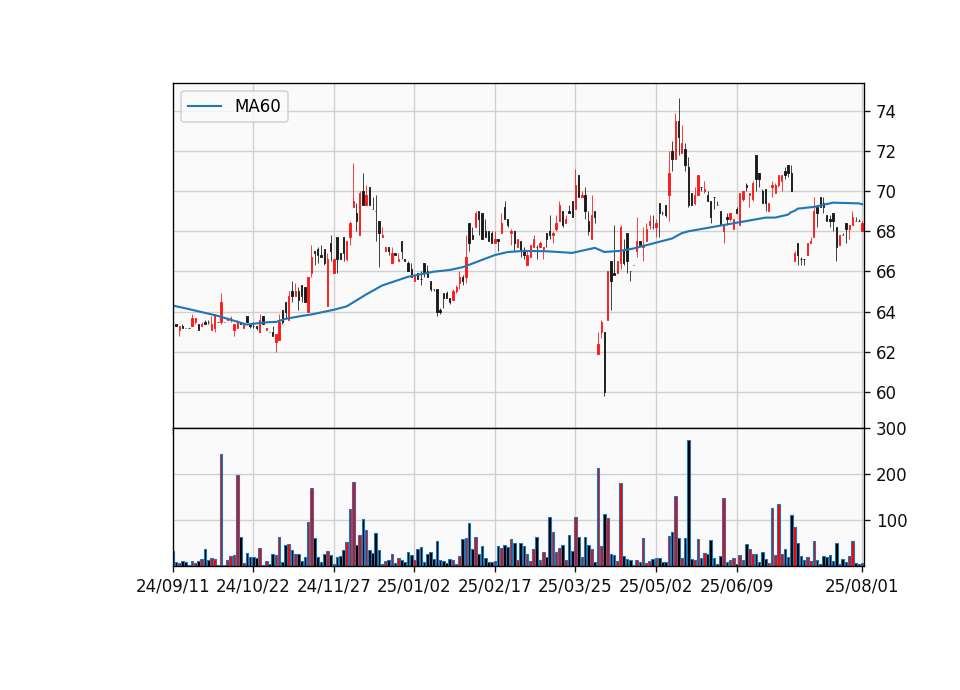Click the tallest volume bar near 275
960x690 pixels.
click(689, 503)
